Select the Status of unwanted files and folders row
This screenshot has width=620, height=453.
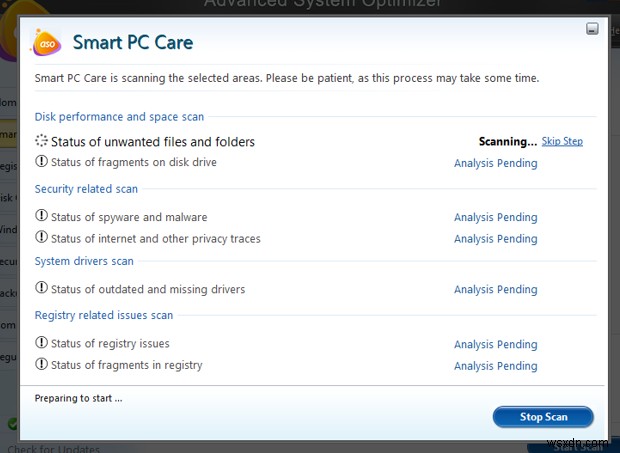[153, 142]
